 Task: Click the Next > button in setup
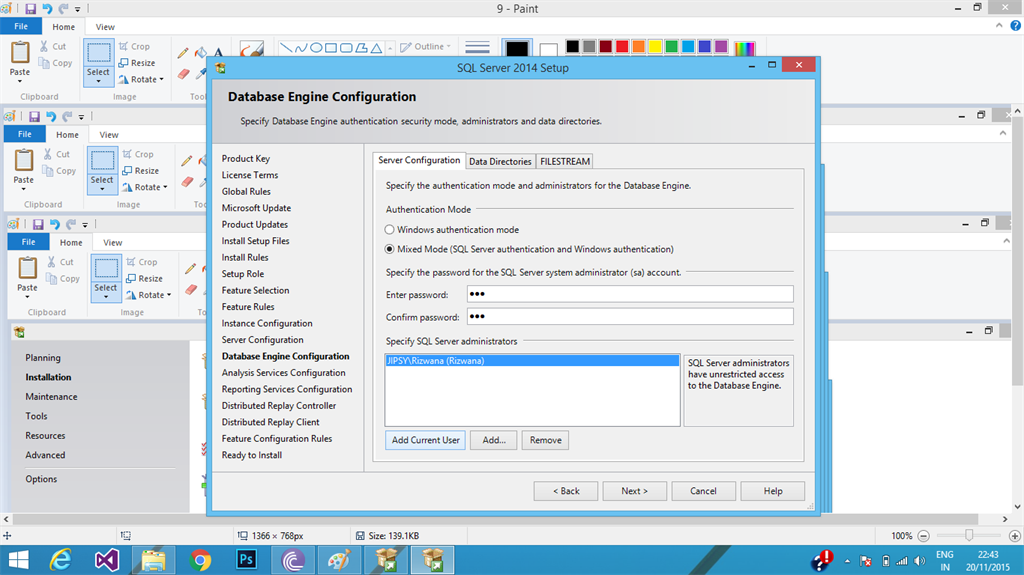(x=634, y=491)
